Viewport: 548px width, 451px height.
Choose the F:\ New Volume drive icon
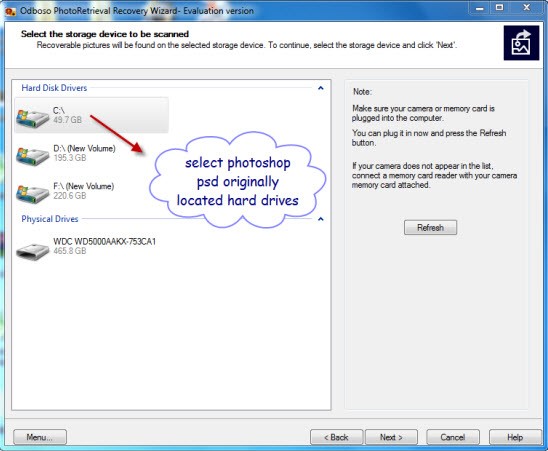33,194
